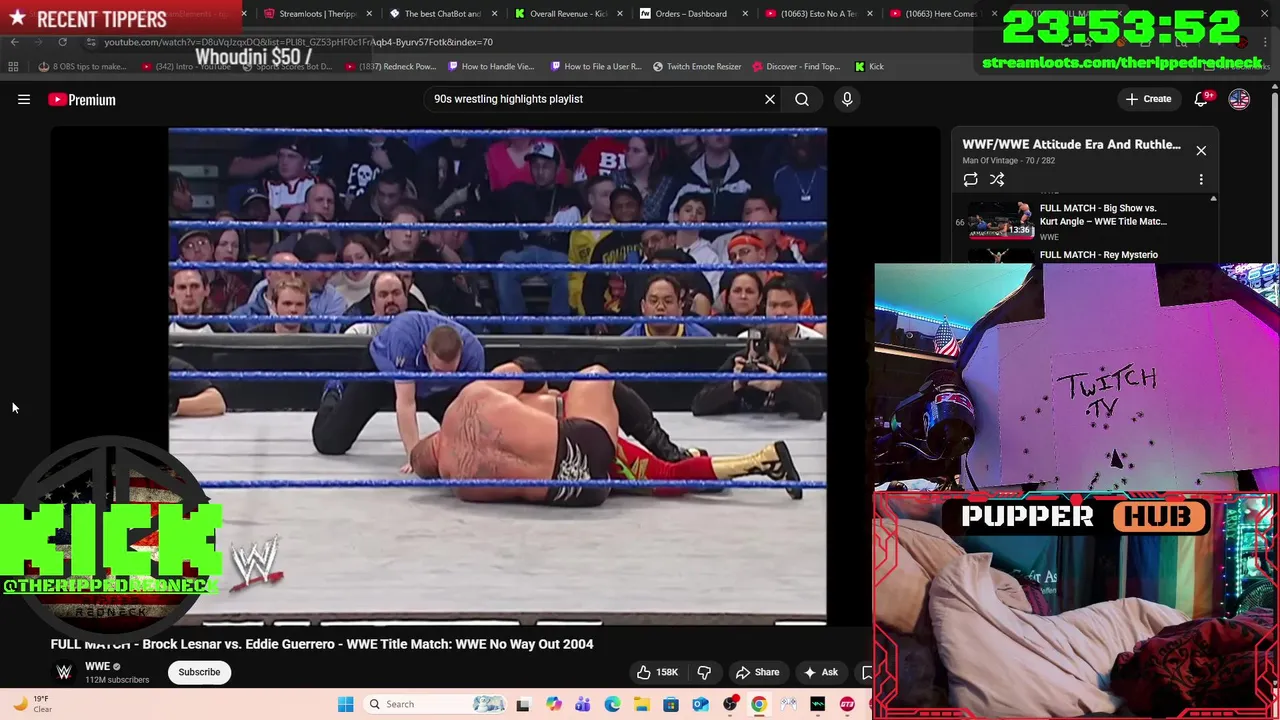The width and height of the screenshot is (1280, 720).
Task: Open the Discover - Find Top... bookmark
Action: click(x=796, y=67)
